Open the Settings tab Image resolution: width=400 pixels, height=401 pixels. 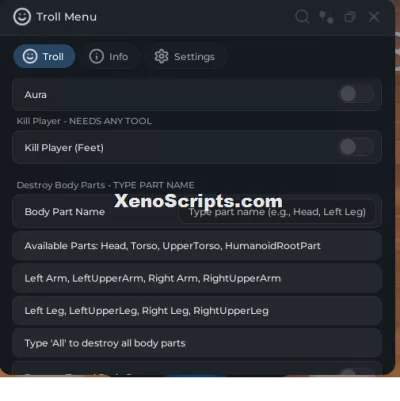(x=186, y=56)
